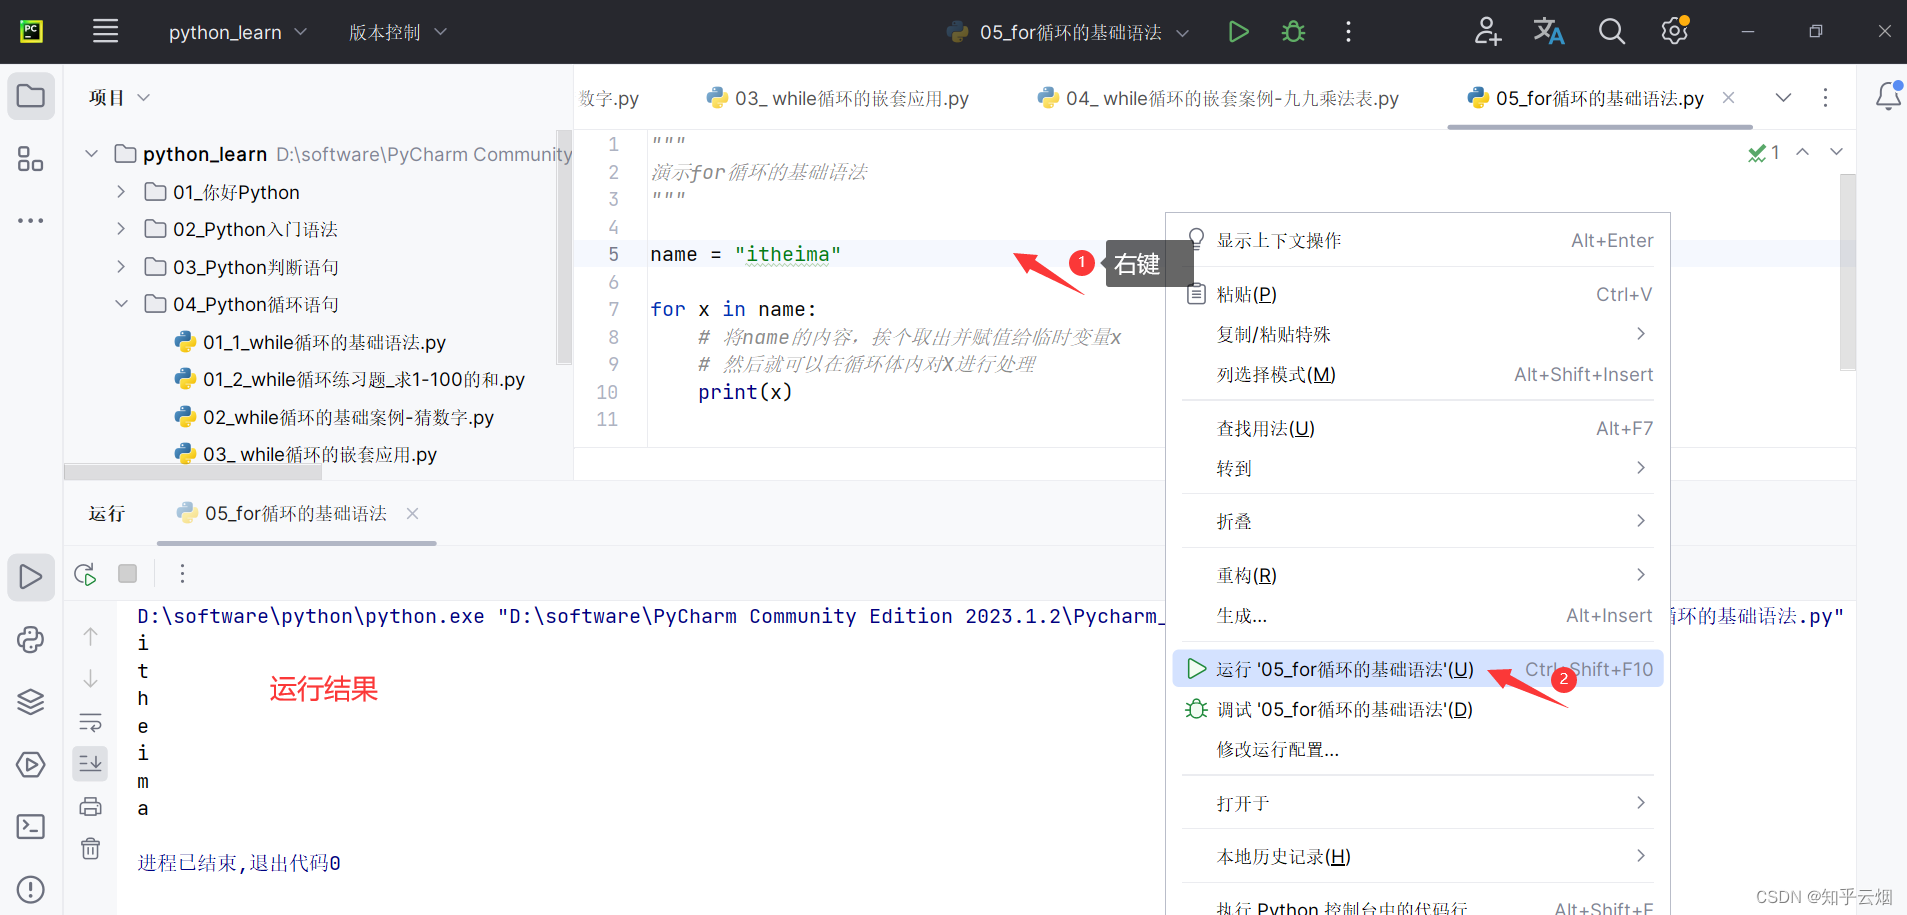Collapse the 04_Python循环语句 folder

tap(121, 304)
